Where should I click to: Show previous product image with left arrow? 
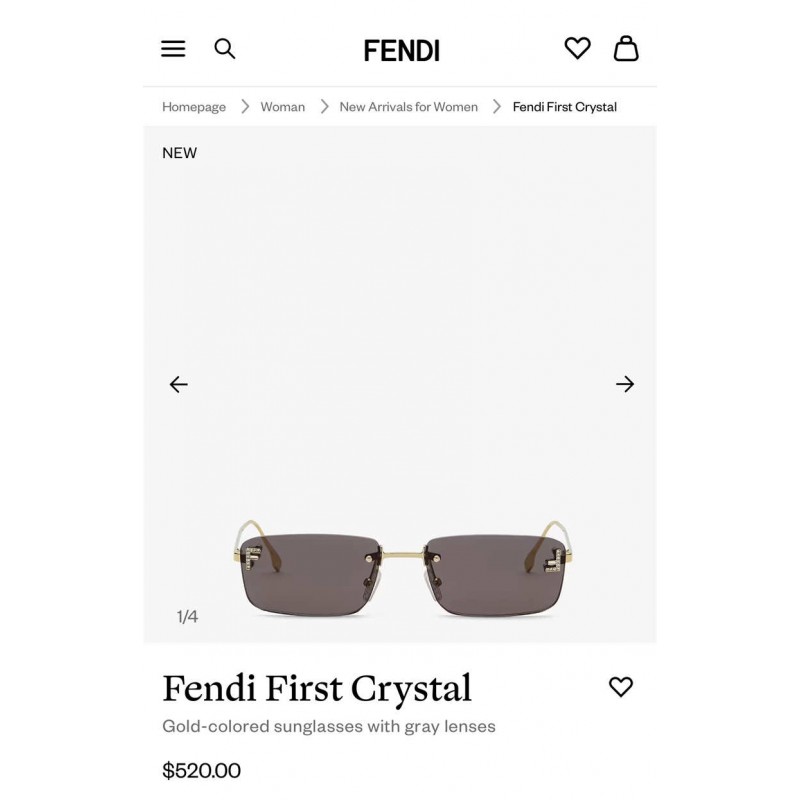pos(179,384)
